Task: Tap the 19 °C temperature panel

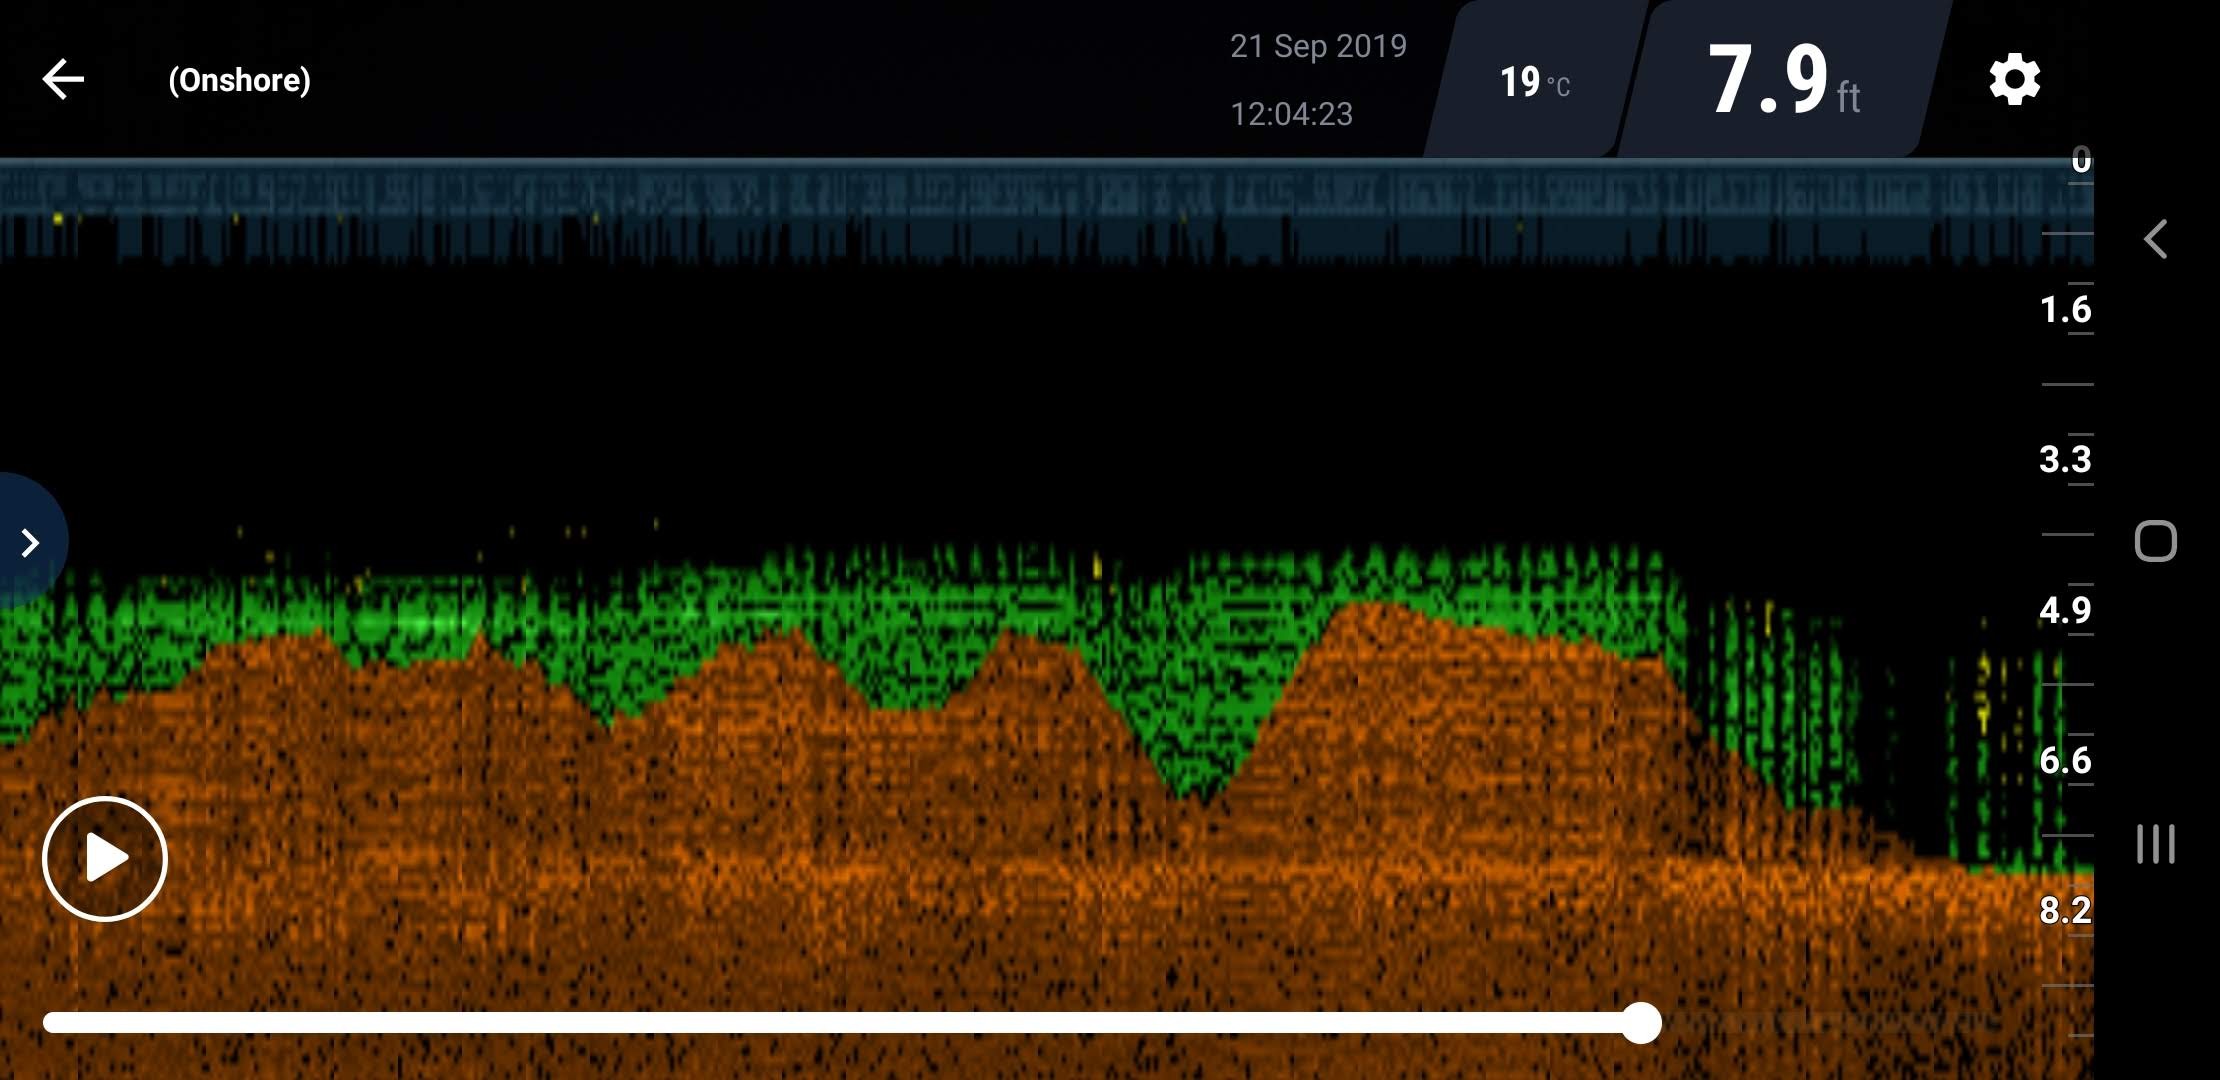Action: [1534, 82]
